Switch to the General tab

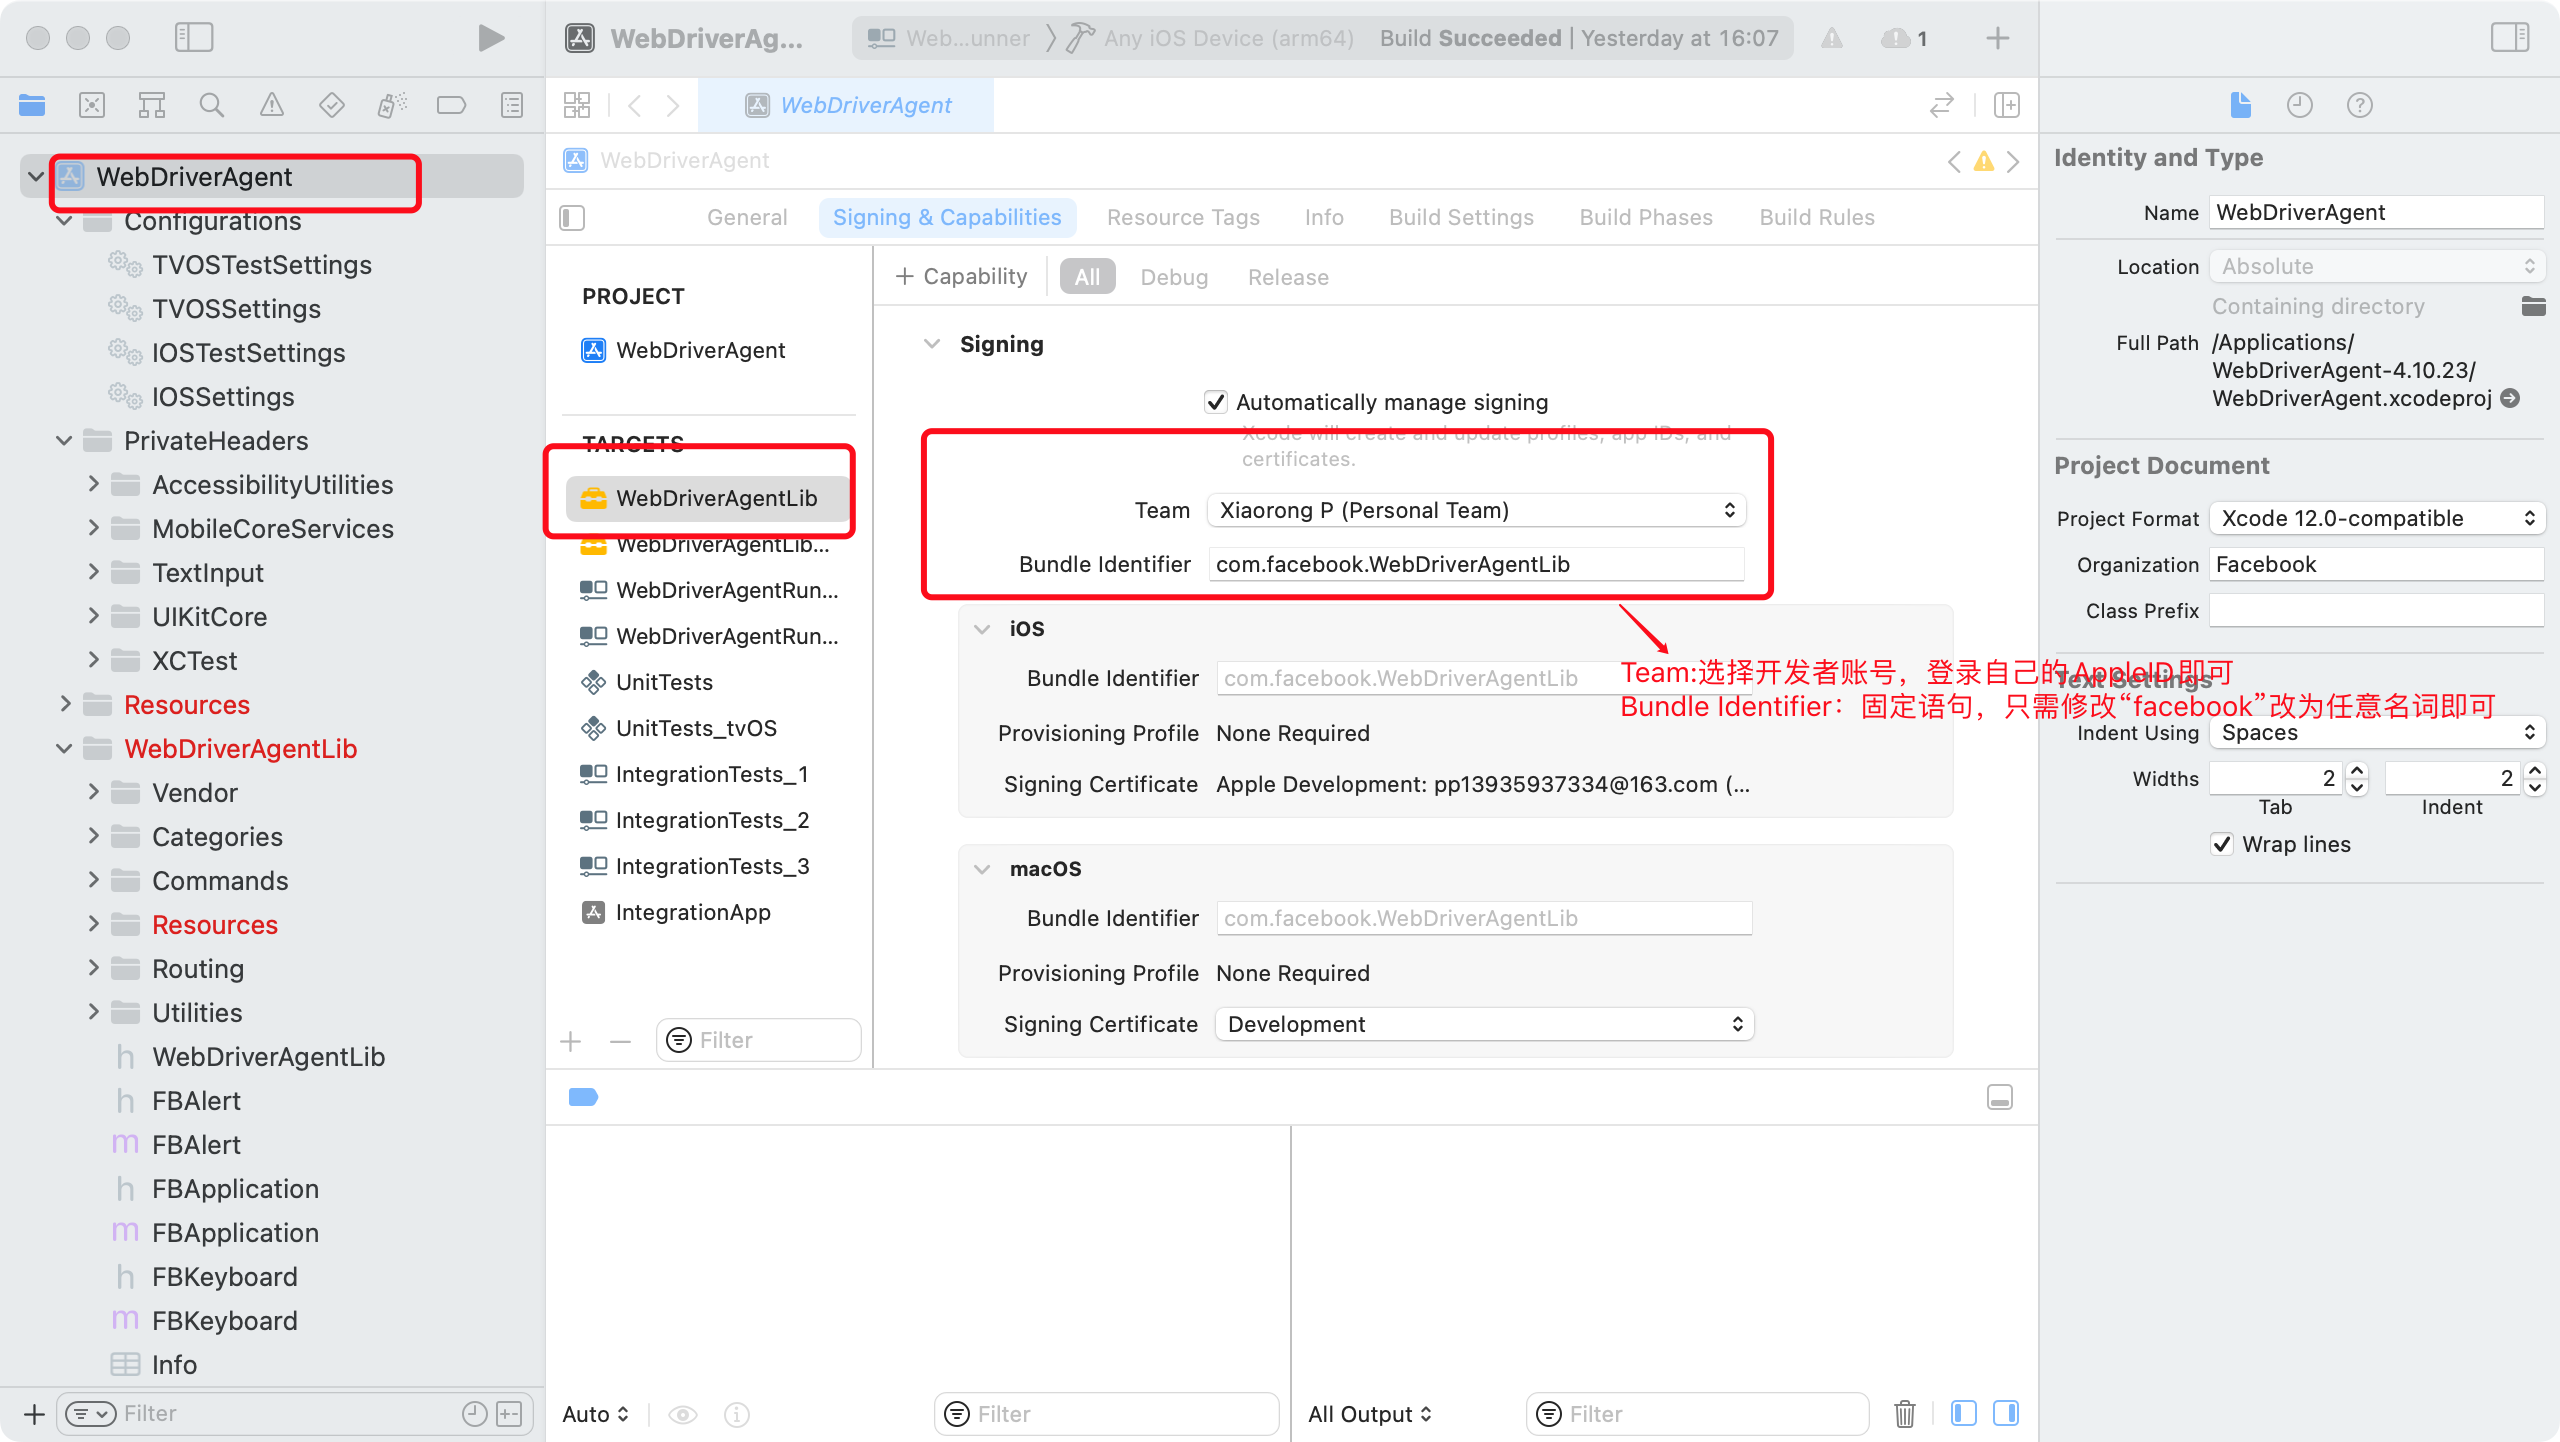pos(747,217)
